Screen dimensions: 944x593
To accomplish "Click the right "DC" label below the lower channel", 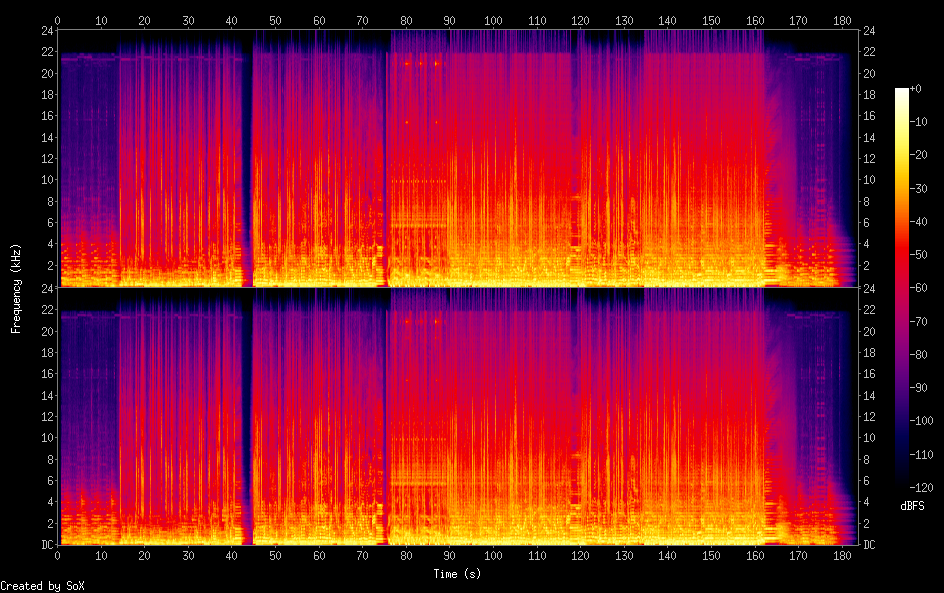I will tap(869, 545).
